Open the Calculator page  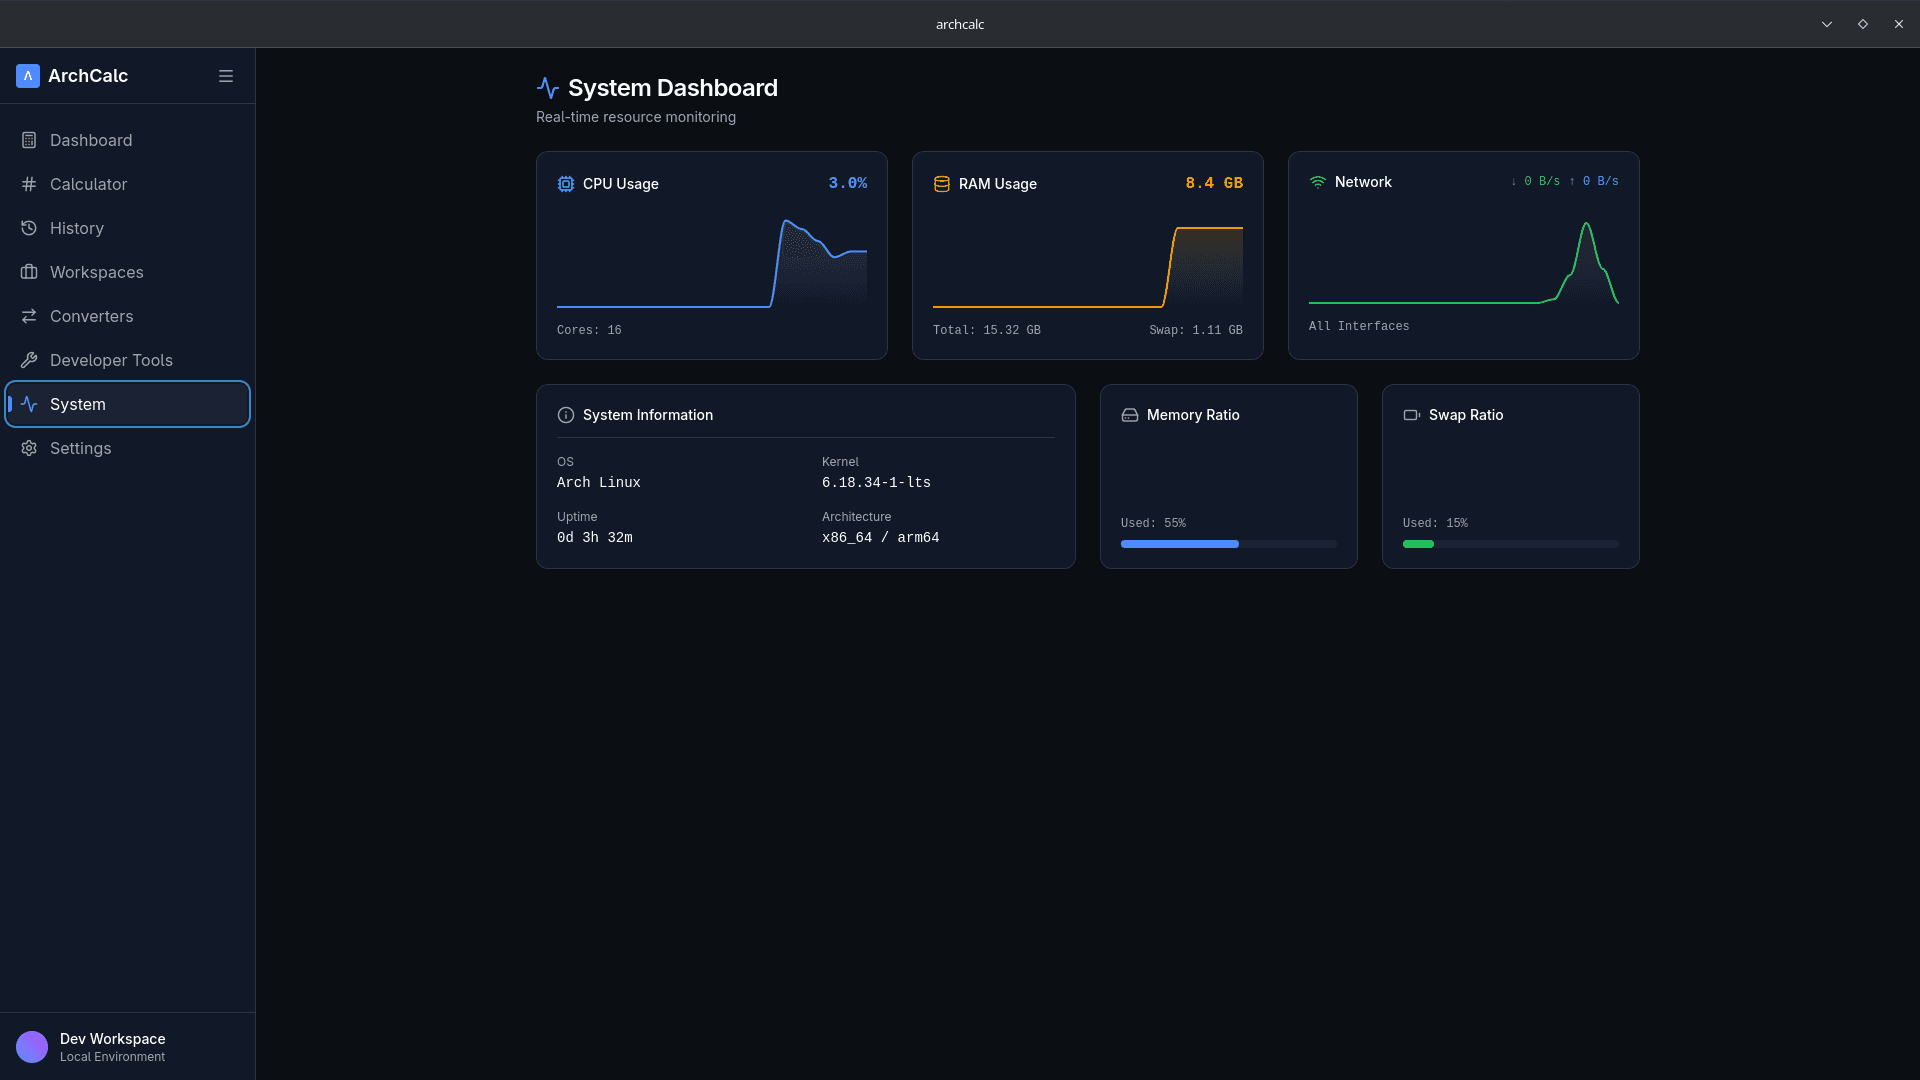click(x=127, y=184)
